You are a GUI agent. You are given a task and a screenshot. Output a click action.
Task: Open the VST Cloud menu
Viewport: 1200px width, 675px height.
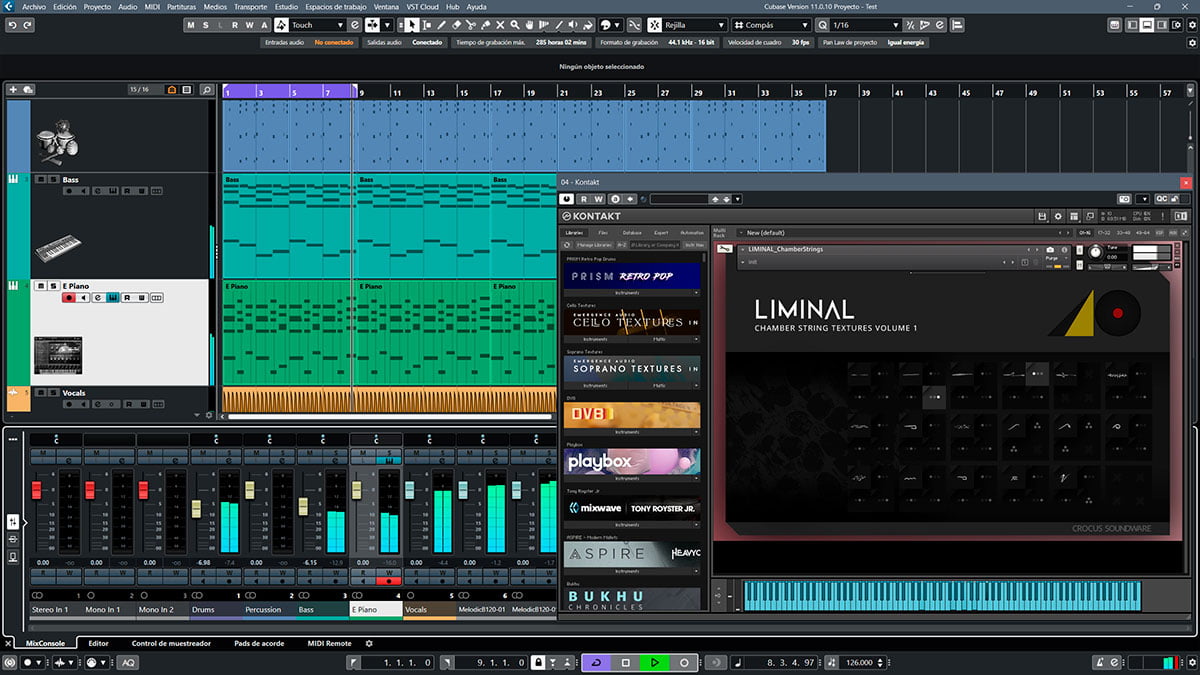421,6
